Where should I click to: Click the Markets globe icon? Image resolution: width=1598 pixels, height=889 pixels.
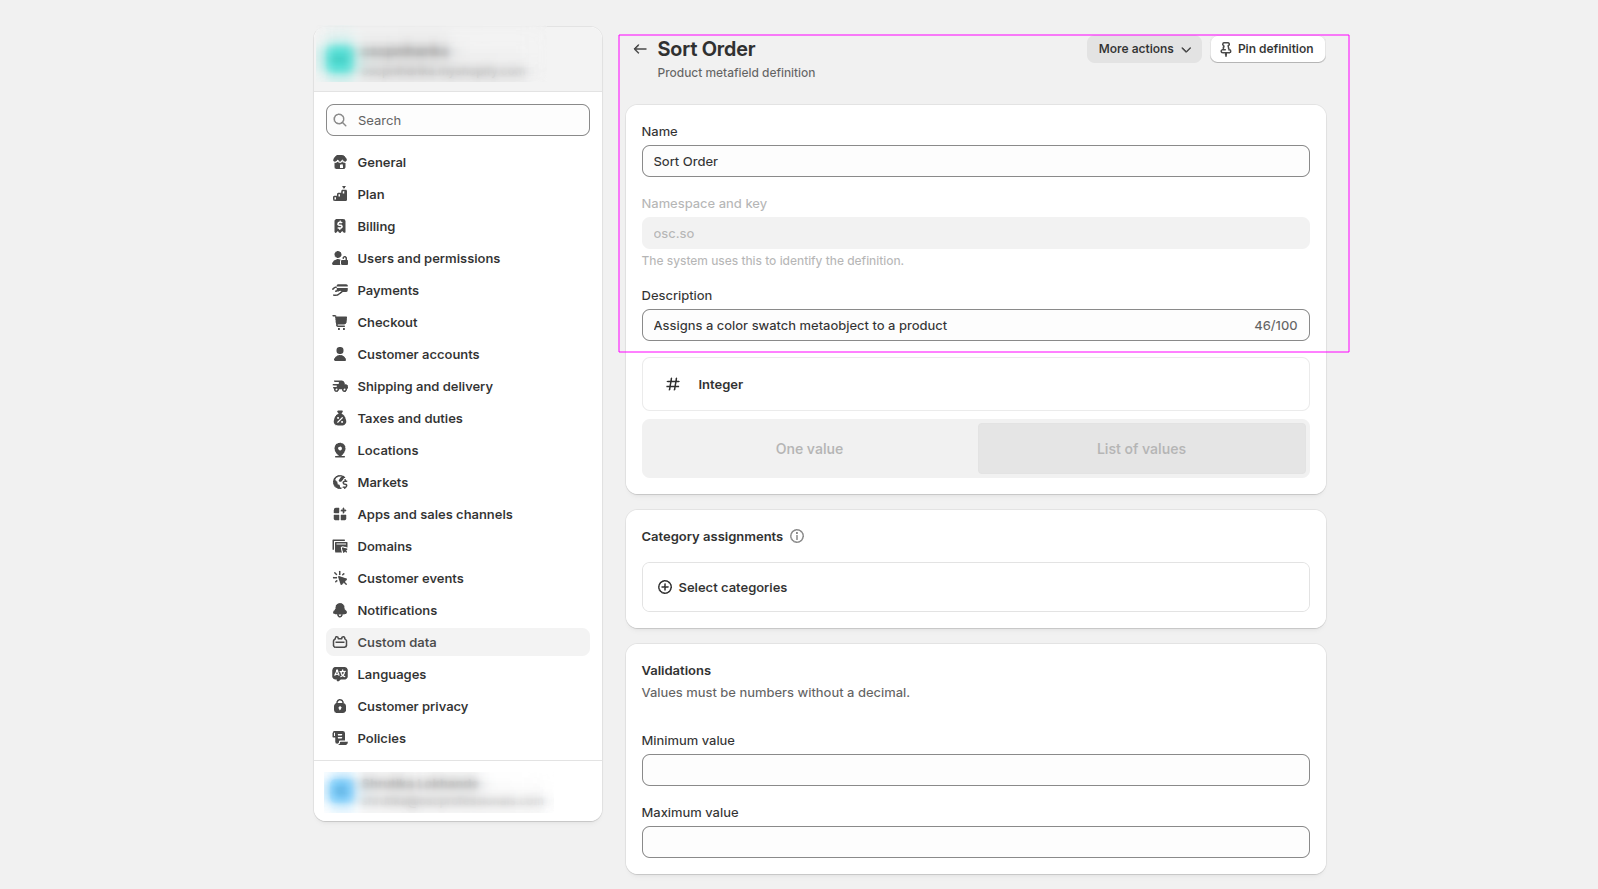(340, 482)
